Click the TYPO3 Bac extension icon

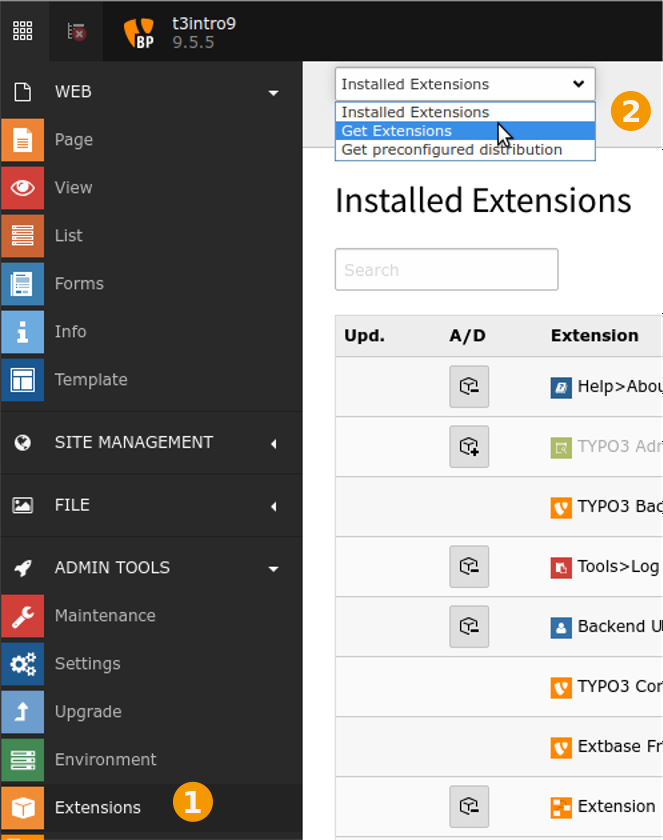(x=561, y=508)
